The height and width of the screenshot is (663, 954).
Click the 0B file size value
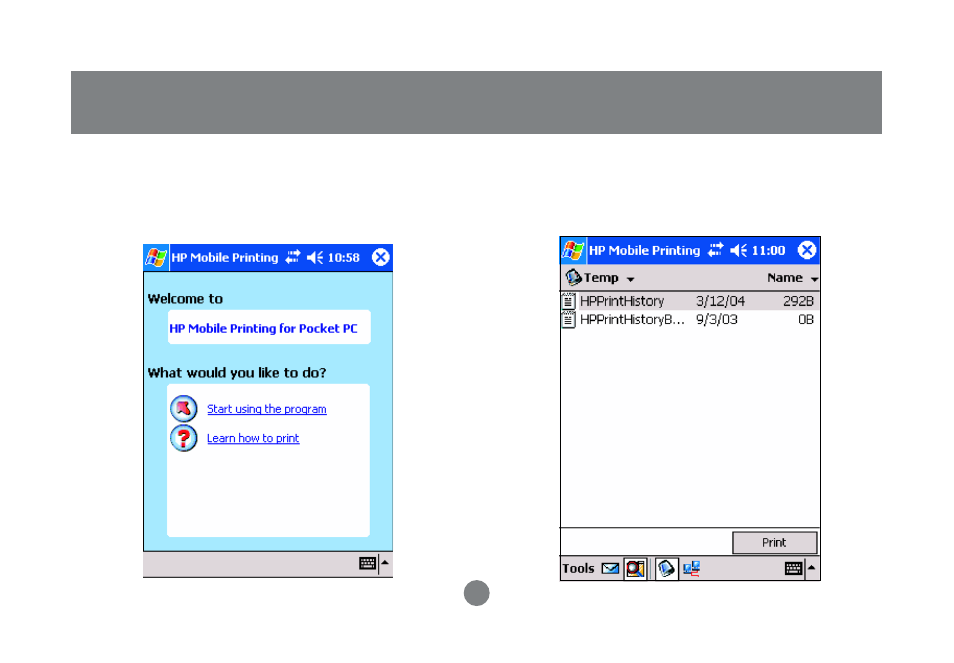[806, 319]
